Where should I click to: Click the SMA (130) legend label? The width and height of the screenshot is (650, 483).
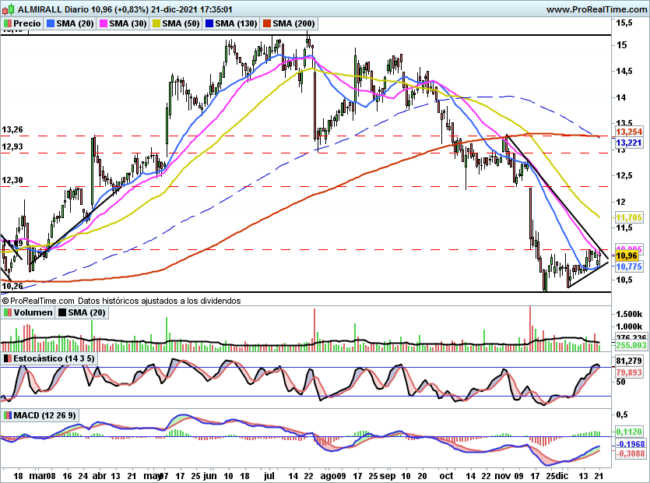point(236,24)
